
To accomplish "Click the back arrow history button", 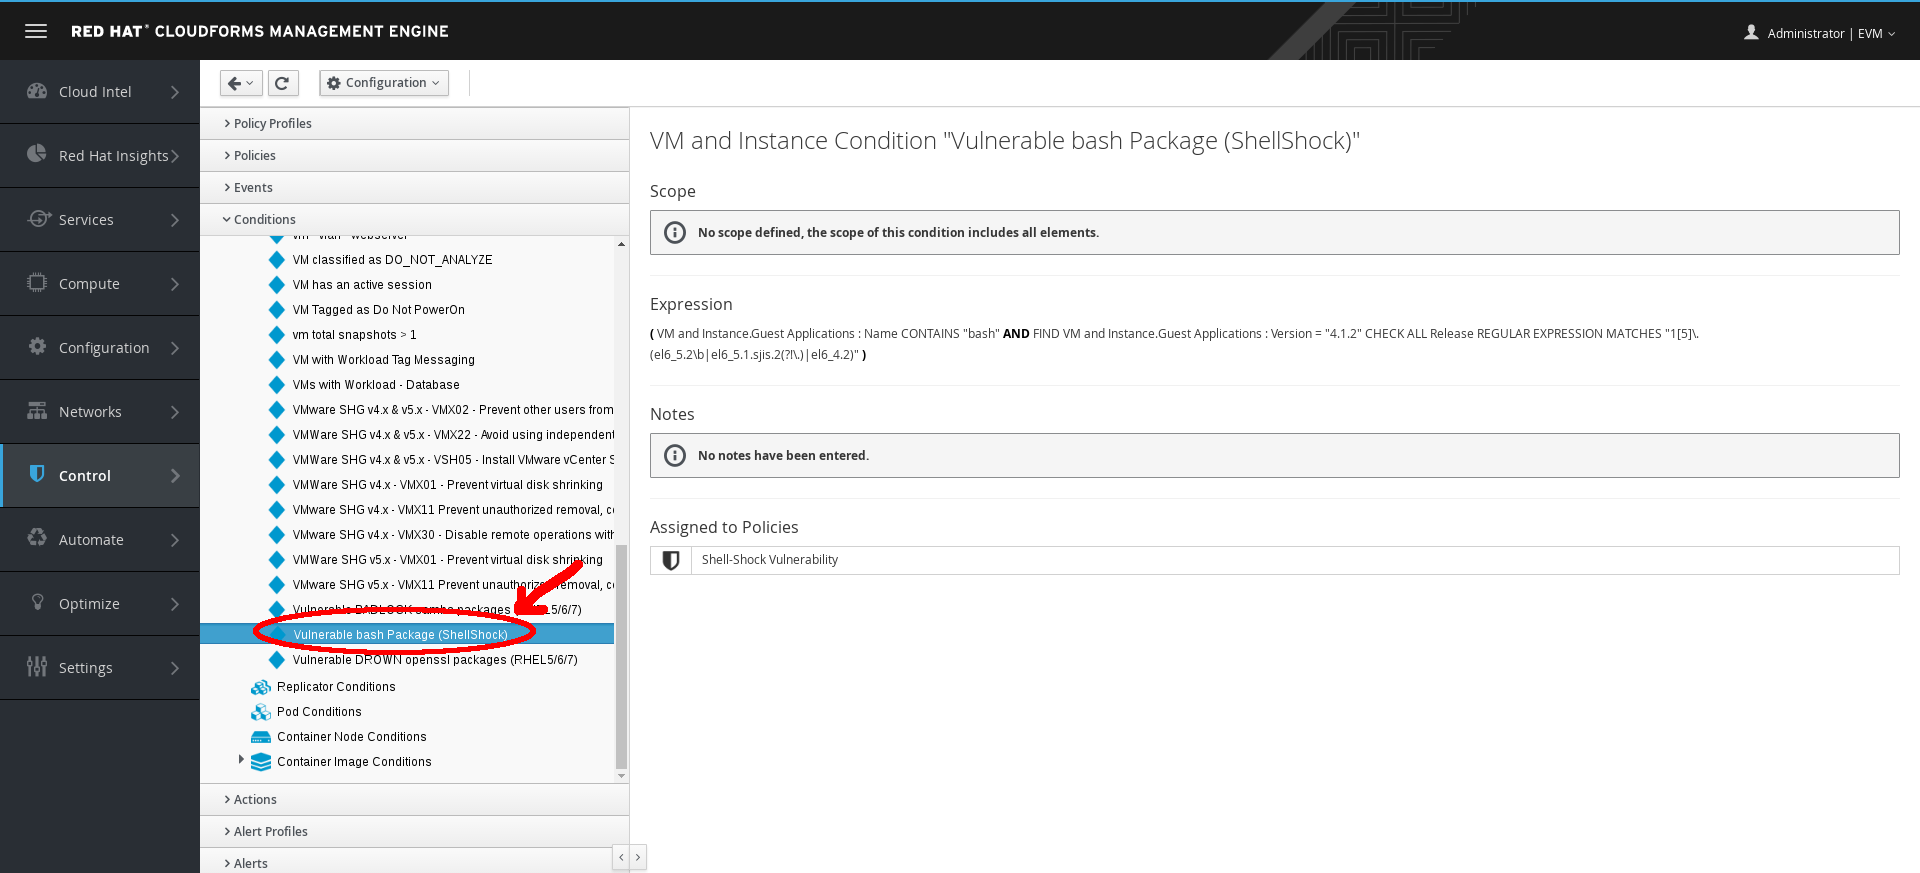I will tap(241, 83).
